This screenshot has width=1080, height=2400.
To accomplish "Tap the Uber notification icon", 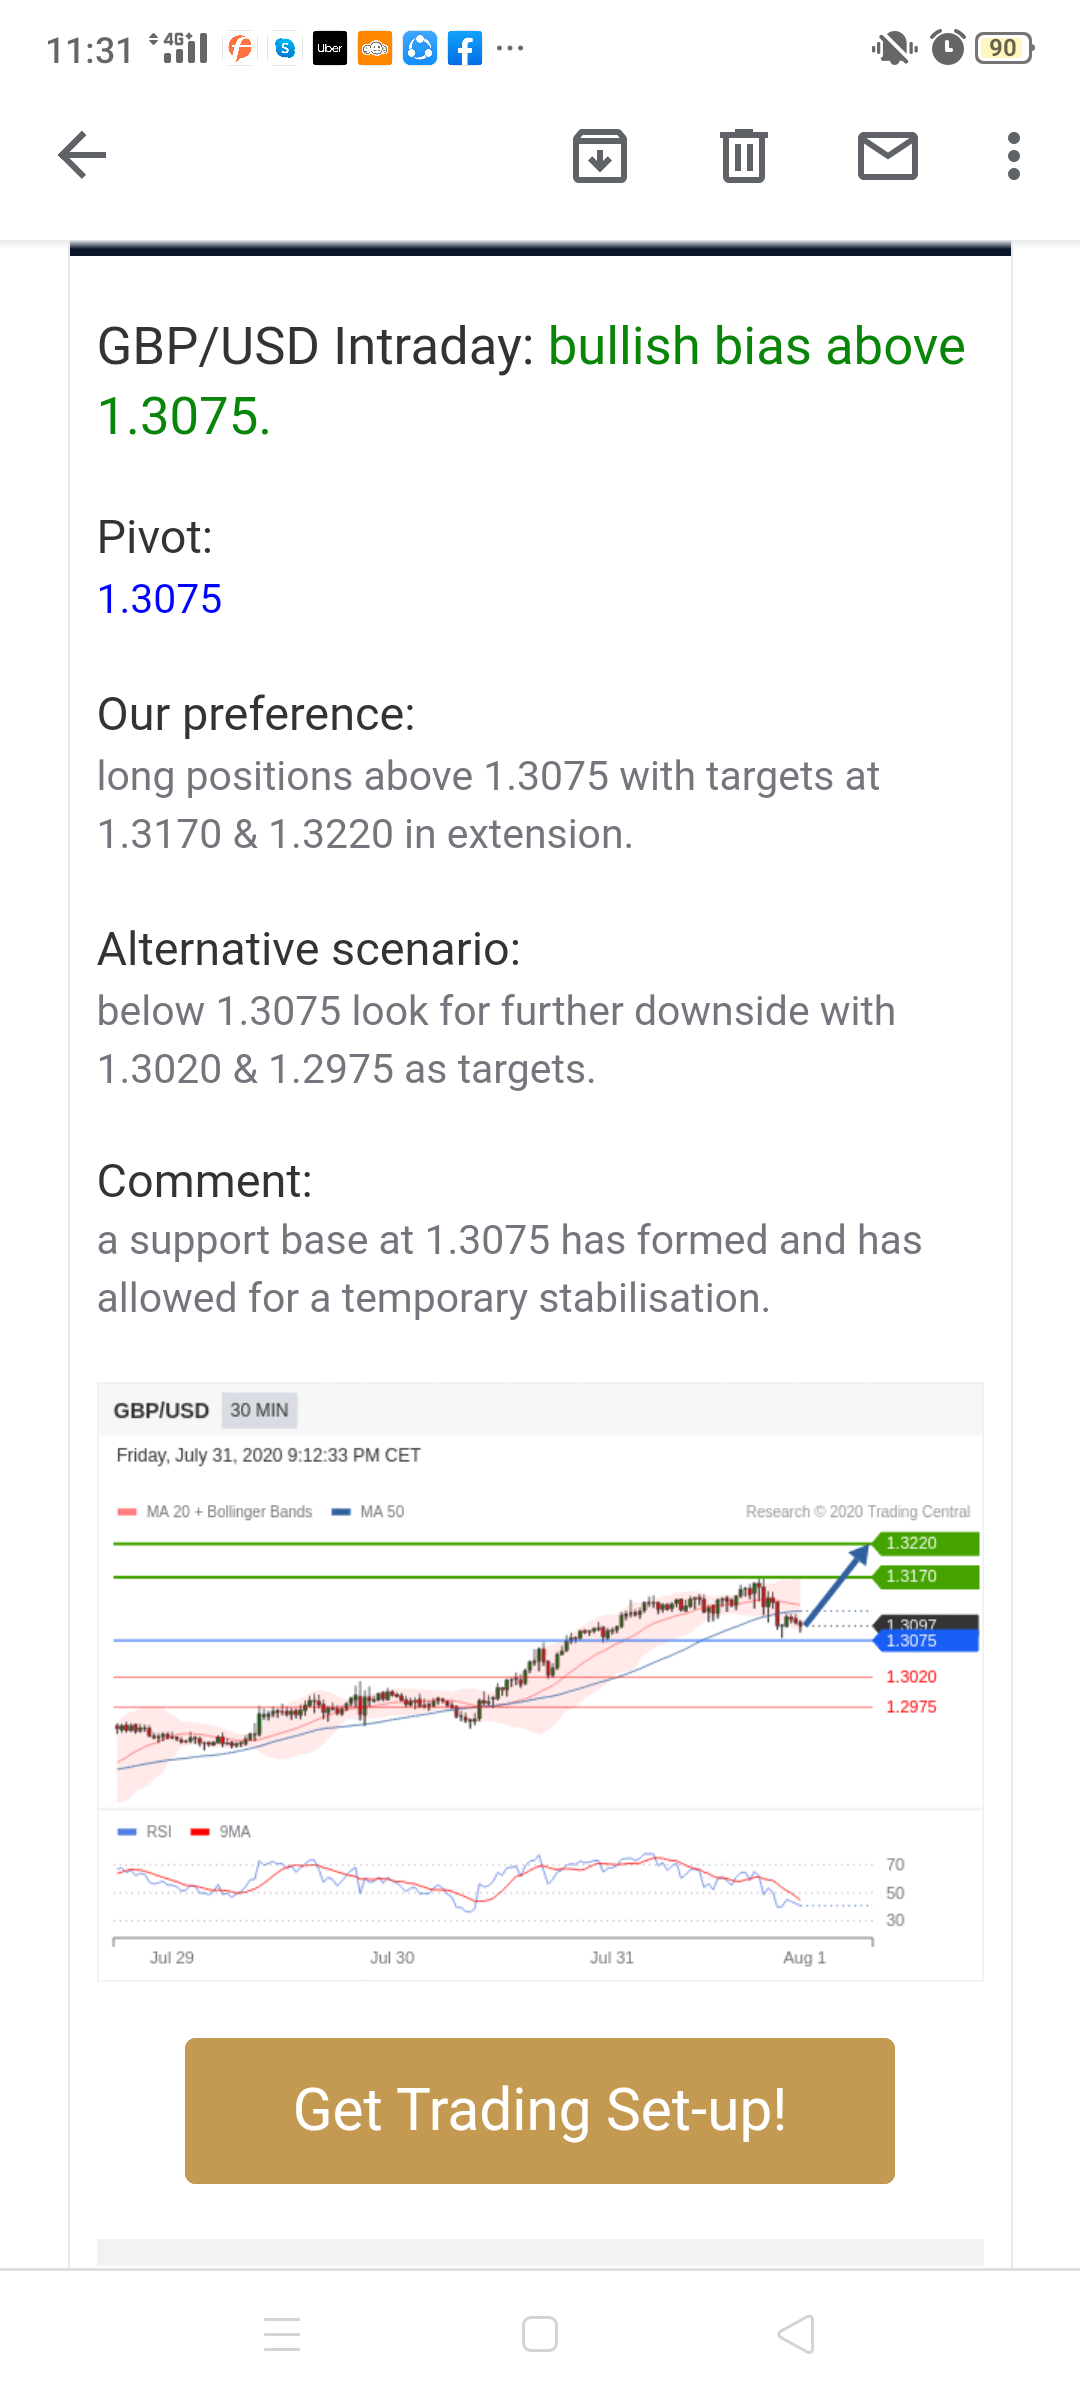I will click(x=330, y=48).
